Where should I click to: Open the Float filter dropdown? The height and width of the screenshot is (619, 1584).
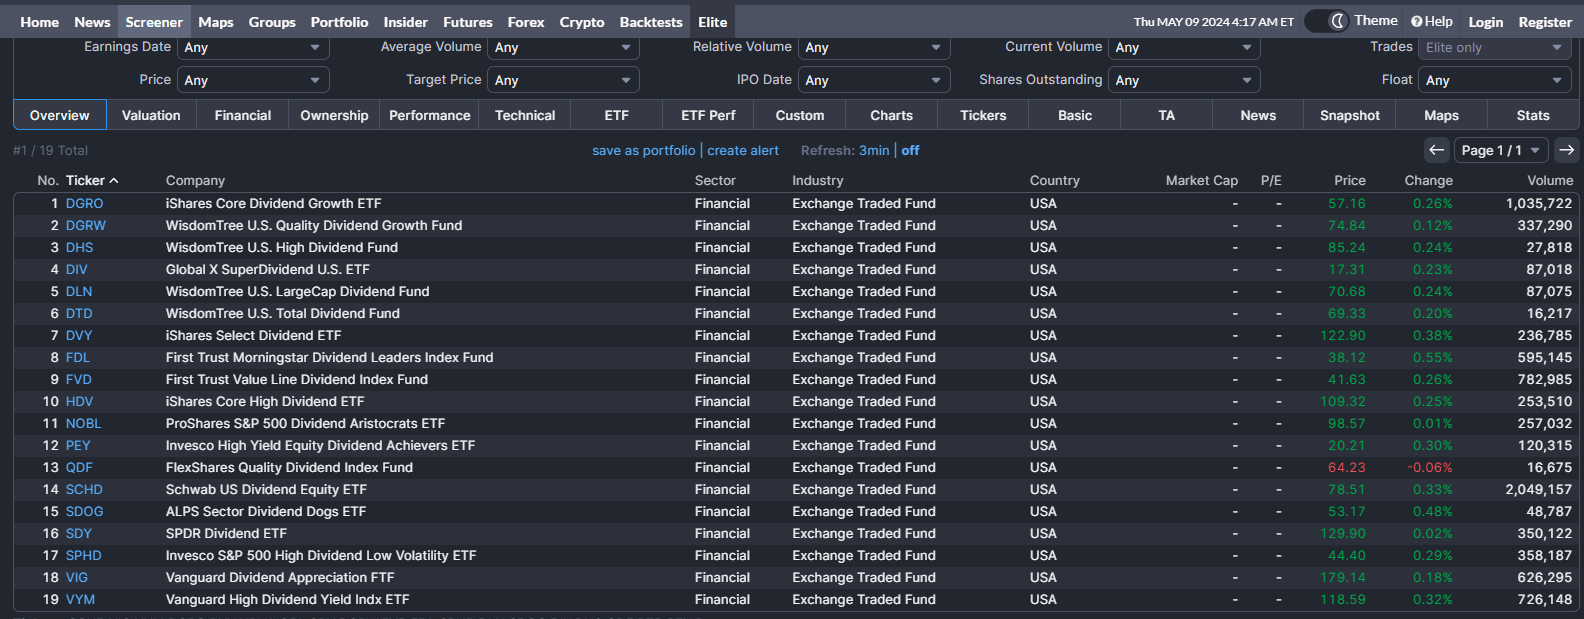pos(1494,80)
